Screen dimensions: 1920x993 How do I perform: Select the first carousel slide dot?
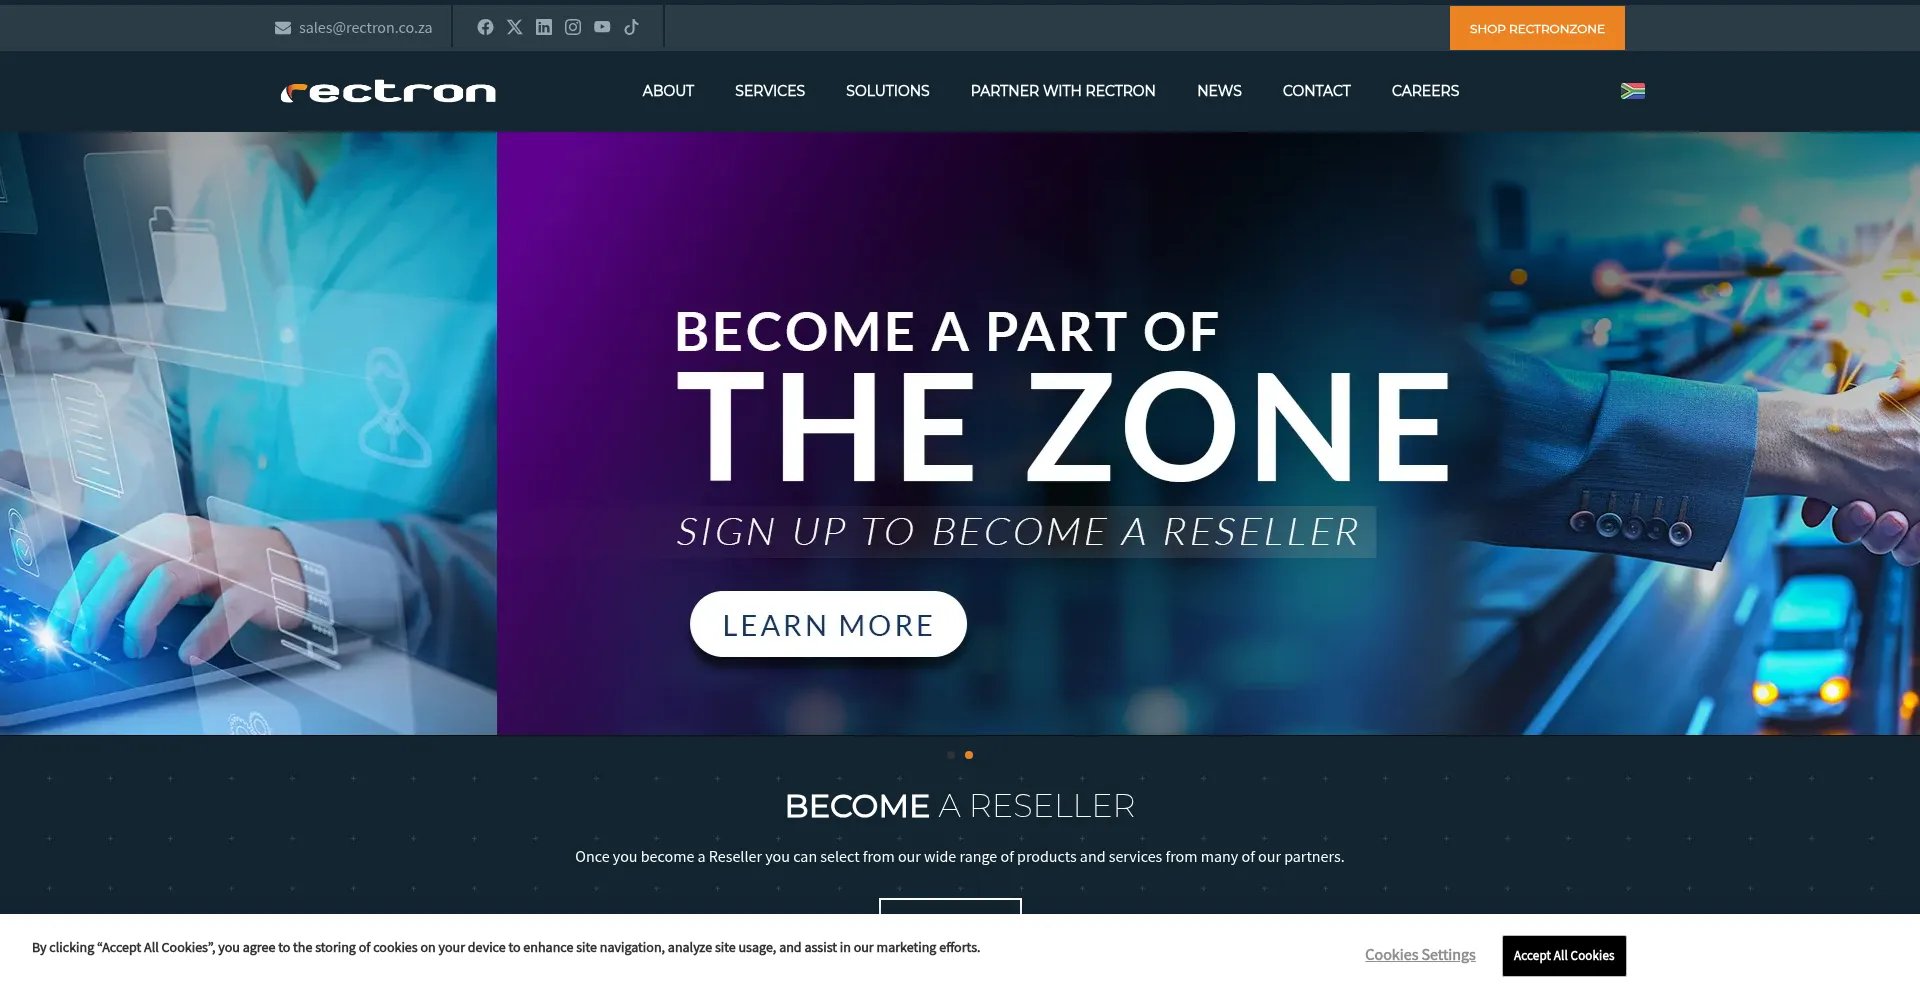click(951, 755)
